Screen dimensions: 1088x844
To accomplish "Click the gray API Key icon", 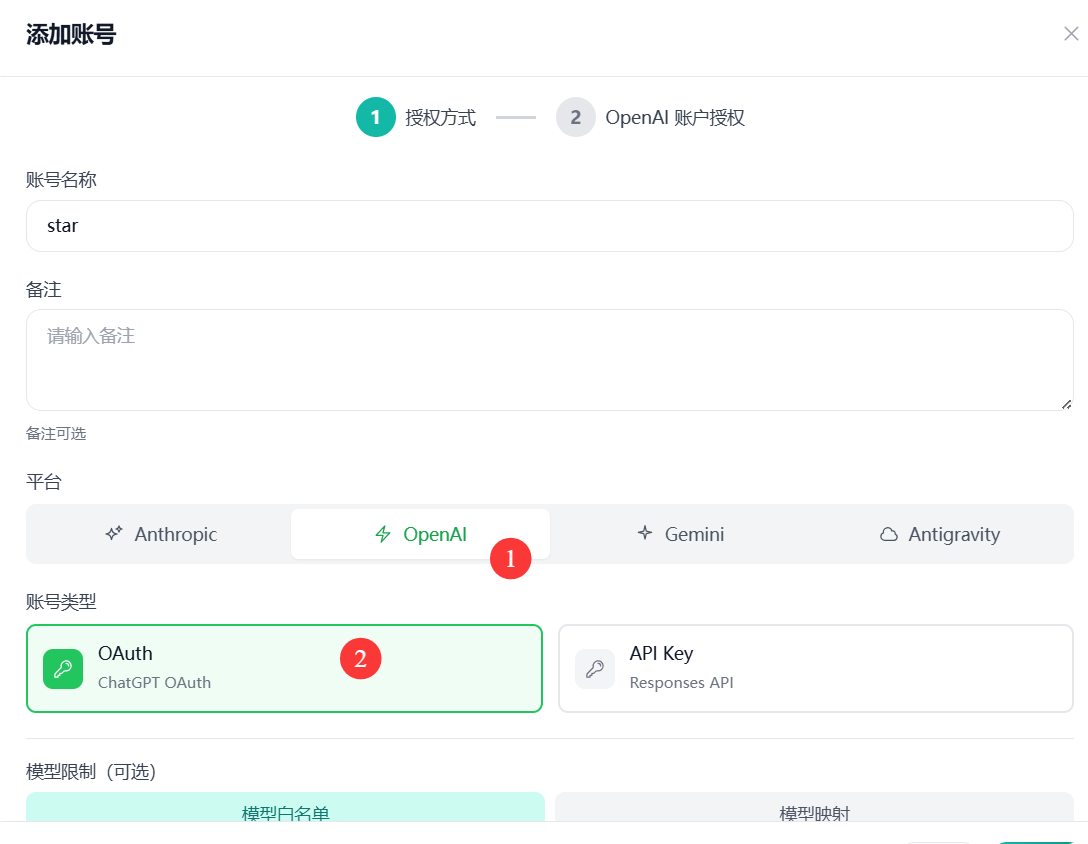I will (595, 669).
